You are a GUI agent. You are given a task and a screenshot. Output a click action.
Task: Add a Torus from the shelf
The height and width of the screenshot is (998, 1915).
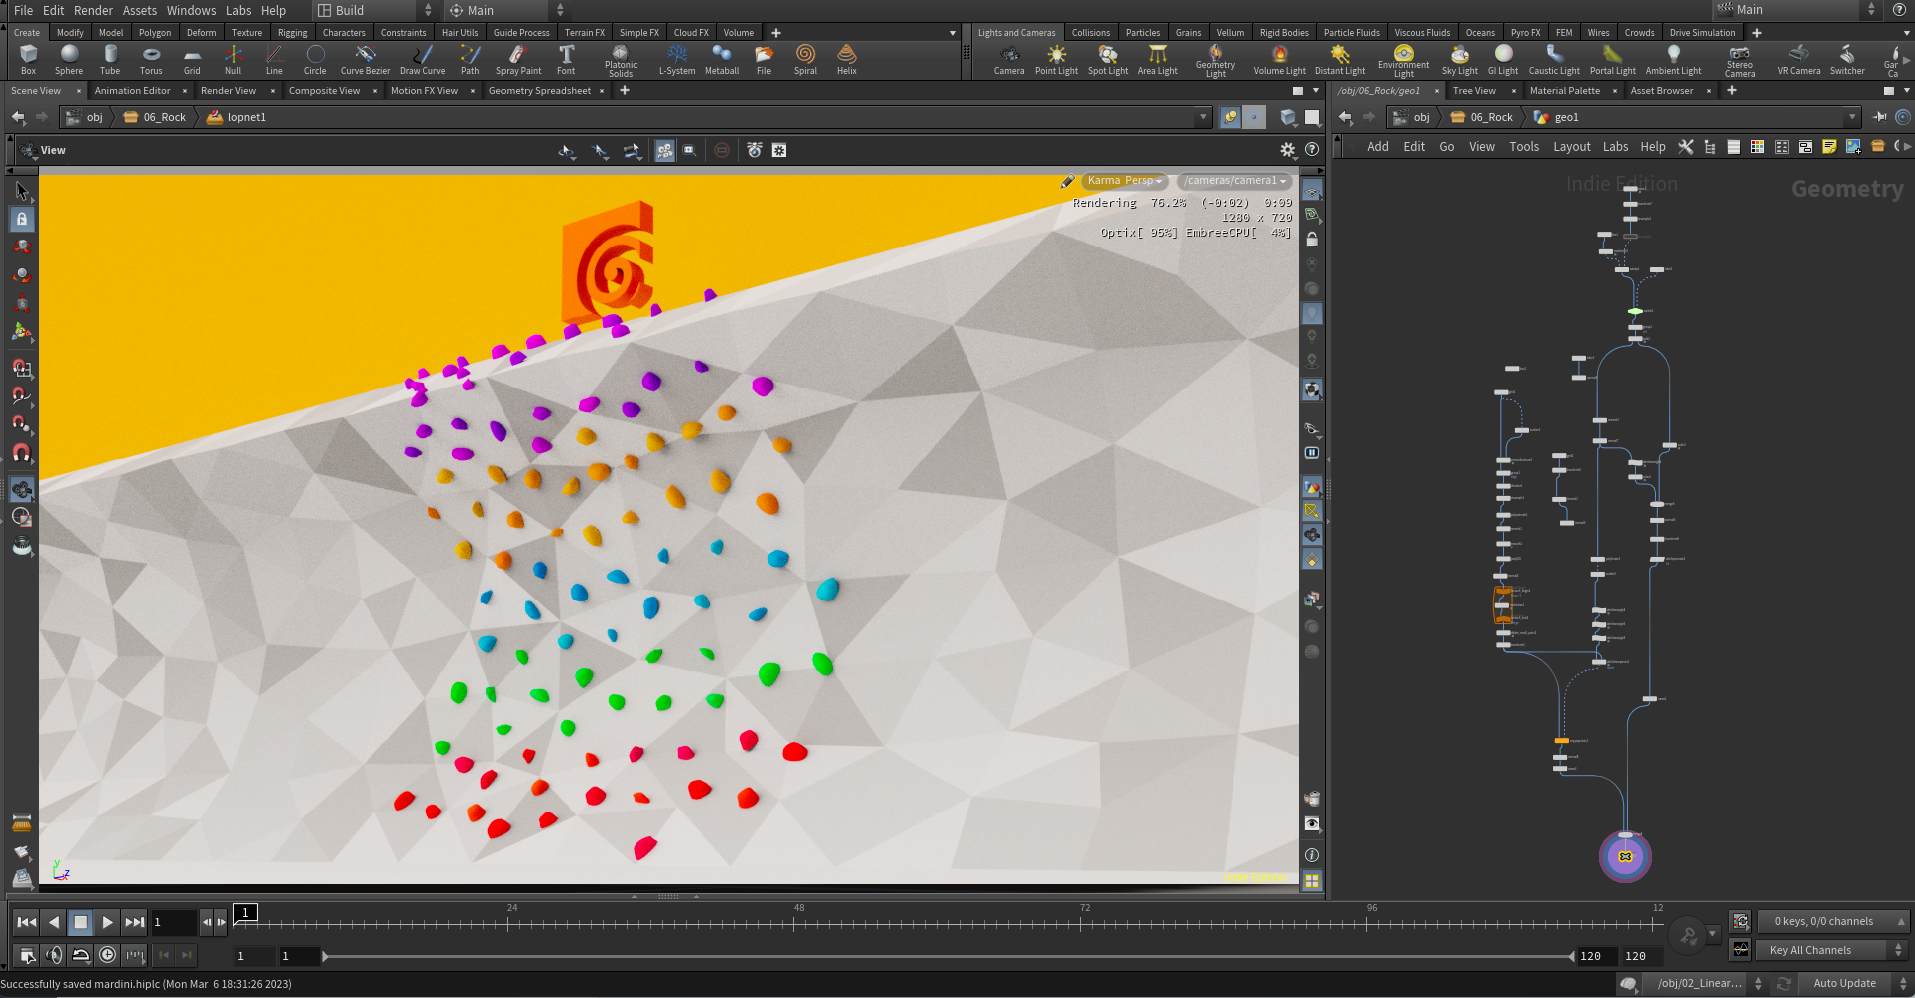151,60
